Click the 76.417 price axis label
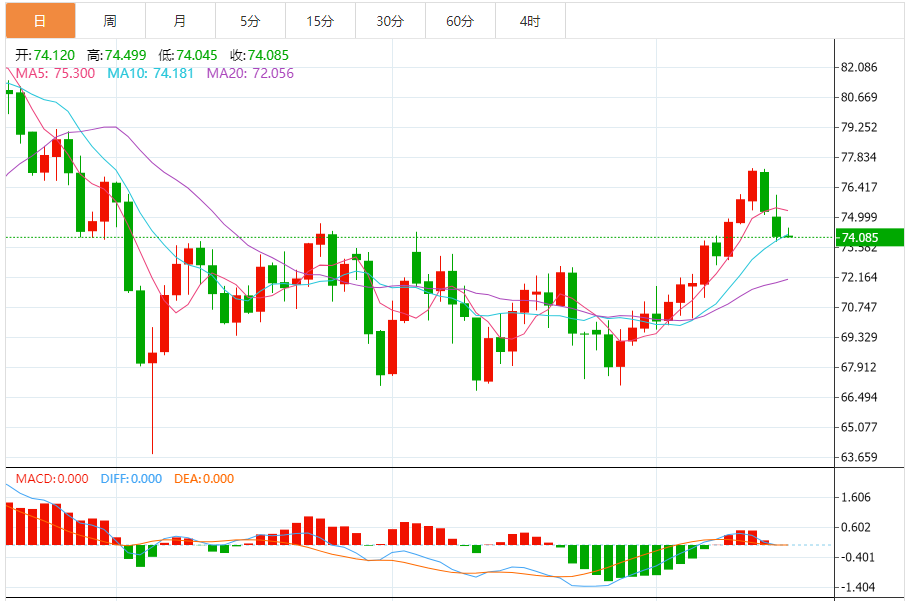 coord(859,187)
